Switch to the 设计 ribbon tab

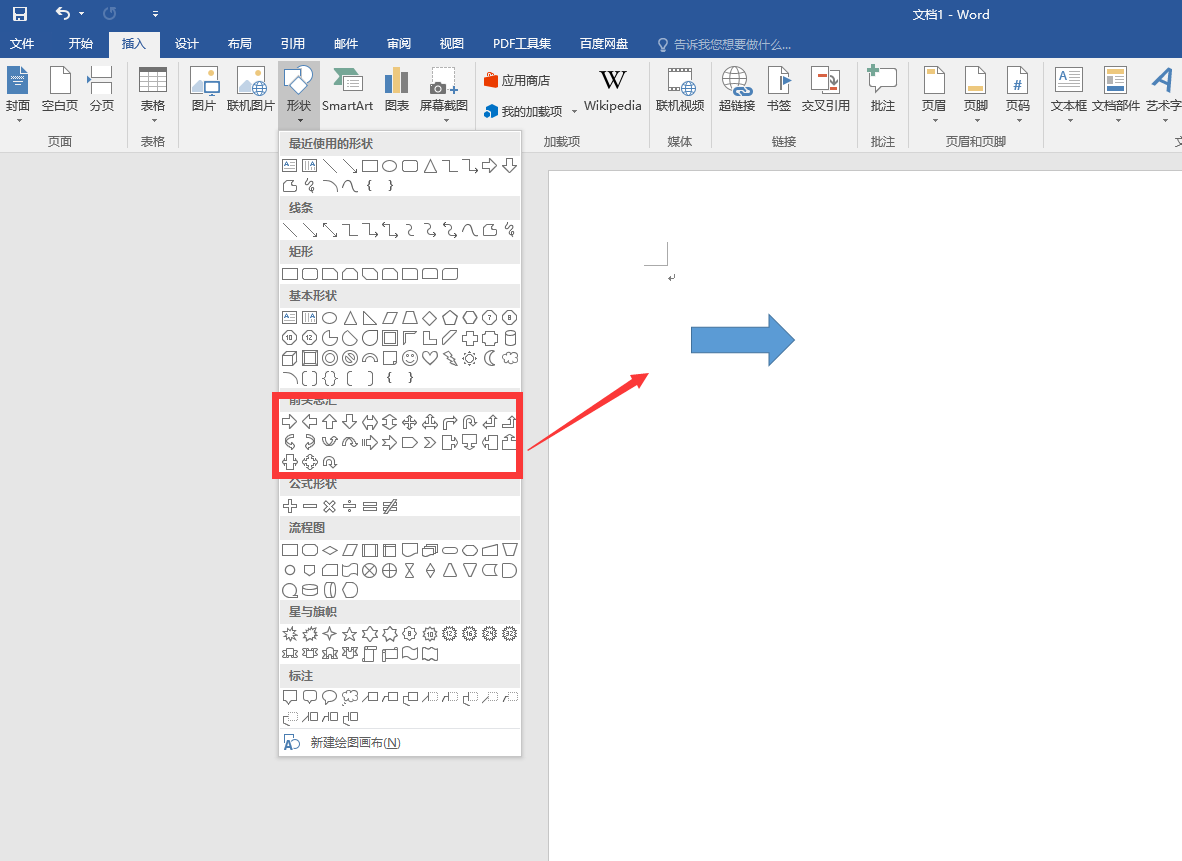(x=187, y=44)
